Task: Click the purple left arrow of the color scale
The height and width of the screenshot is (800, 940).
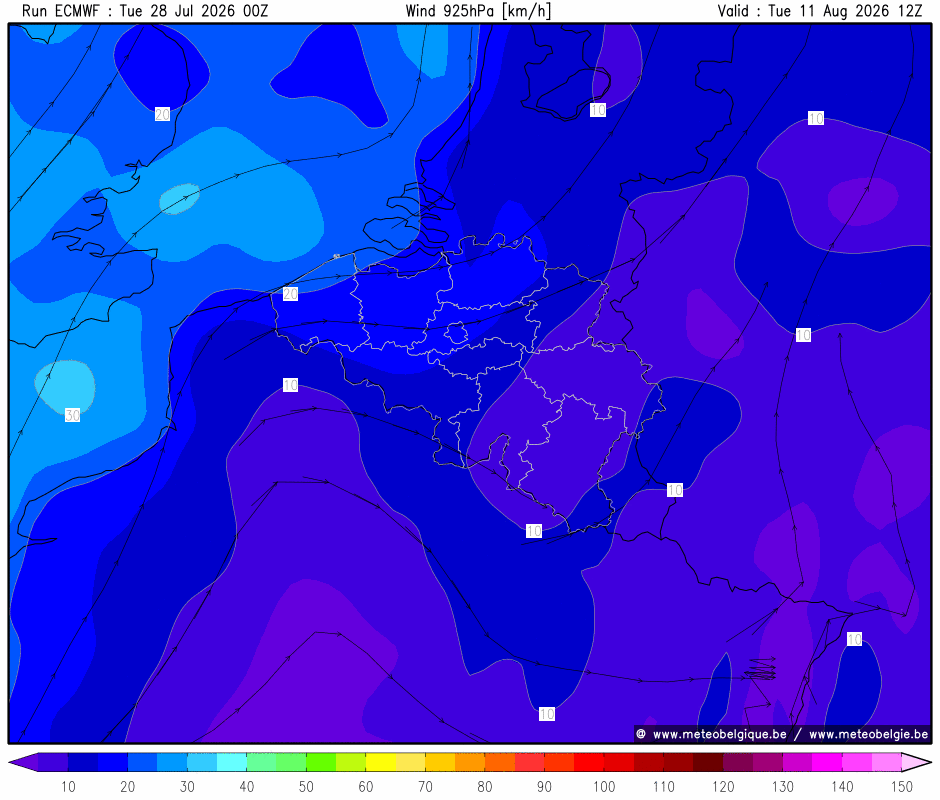Action: (23, 762)
